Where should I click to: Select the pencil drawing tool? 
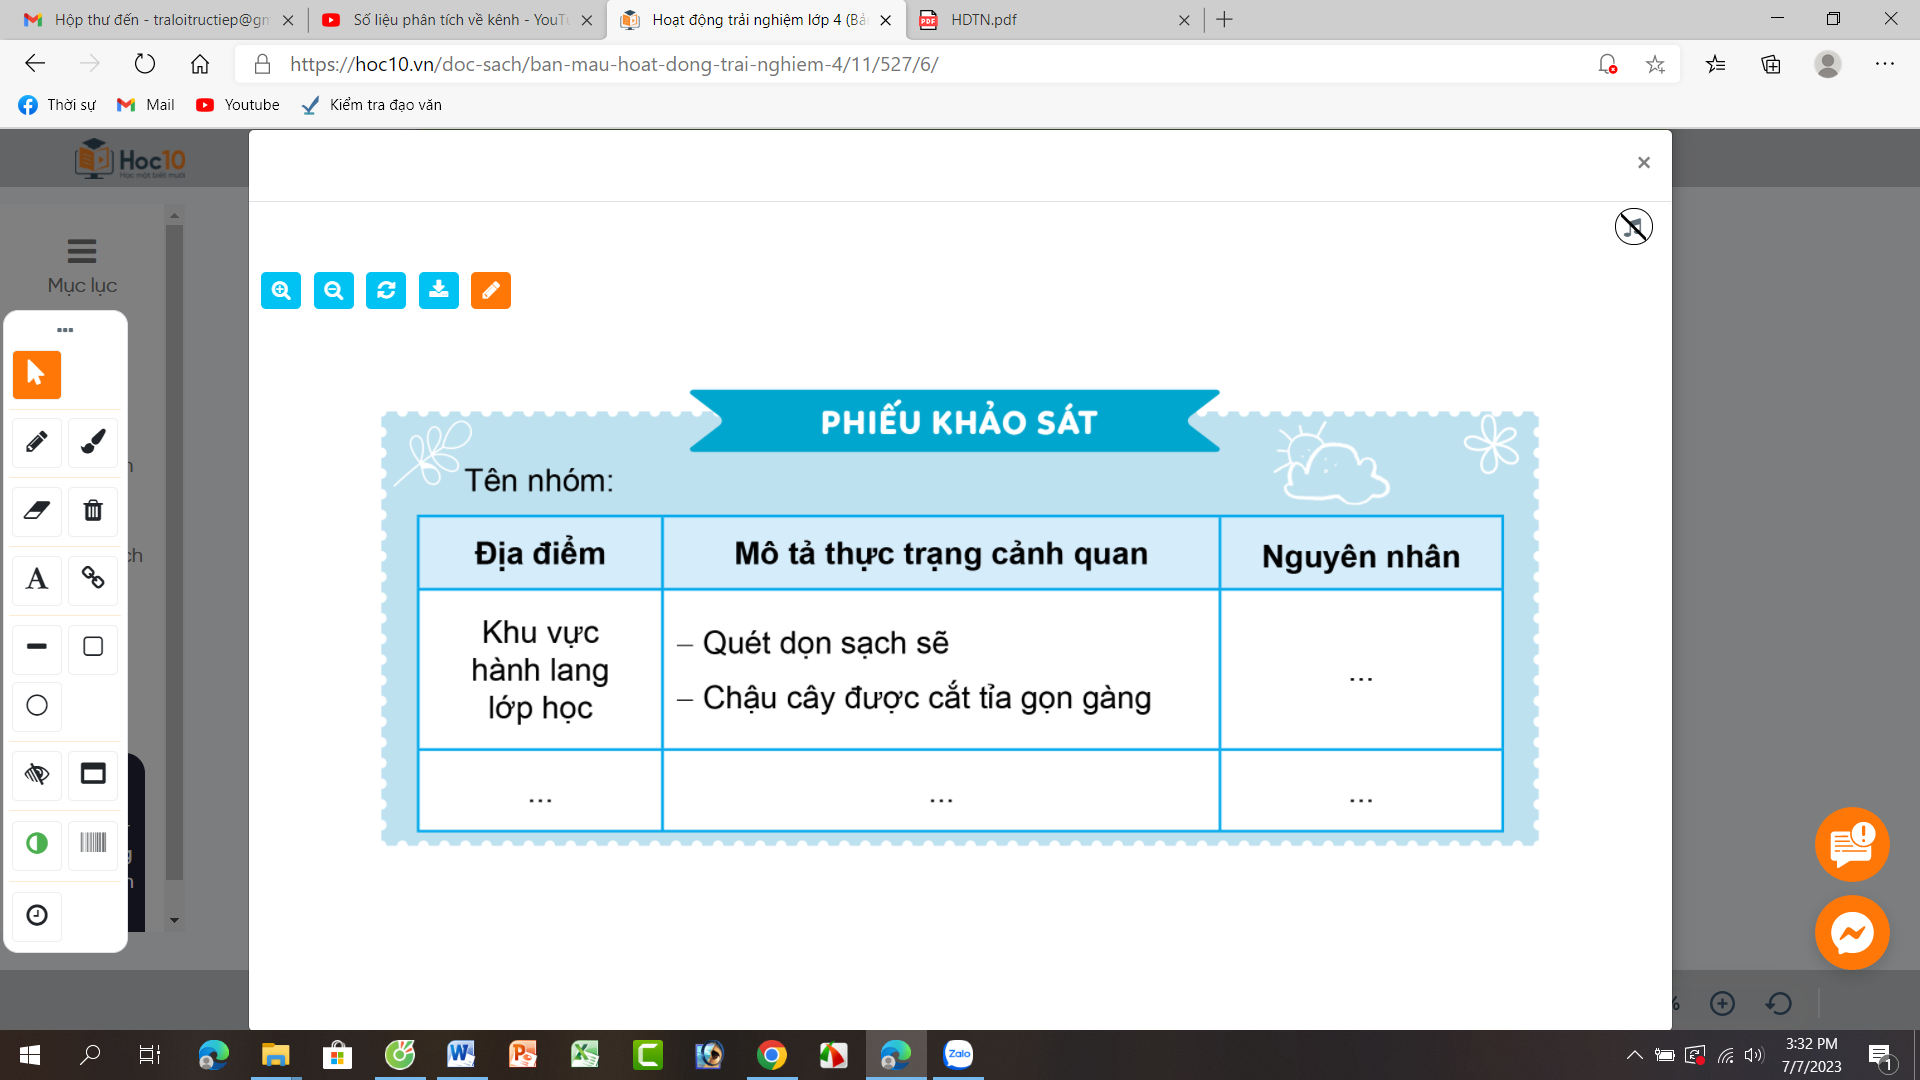[x=37, y=442]
